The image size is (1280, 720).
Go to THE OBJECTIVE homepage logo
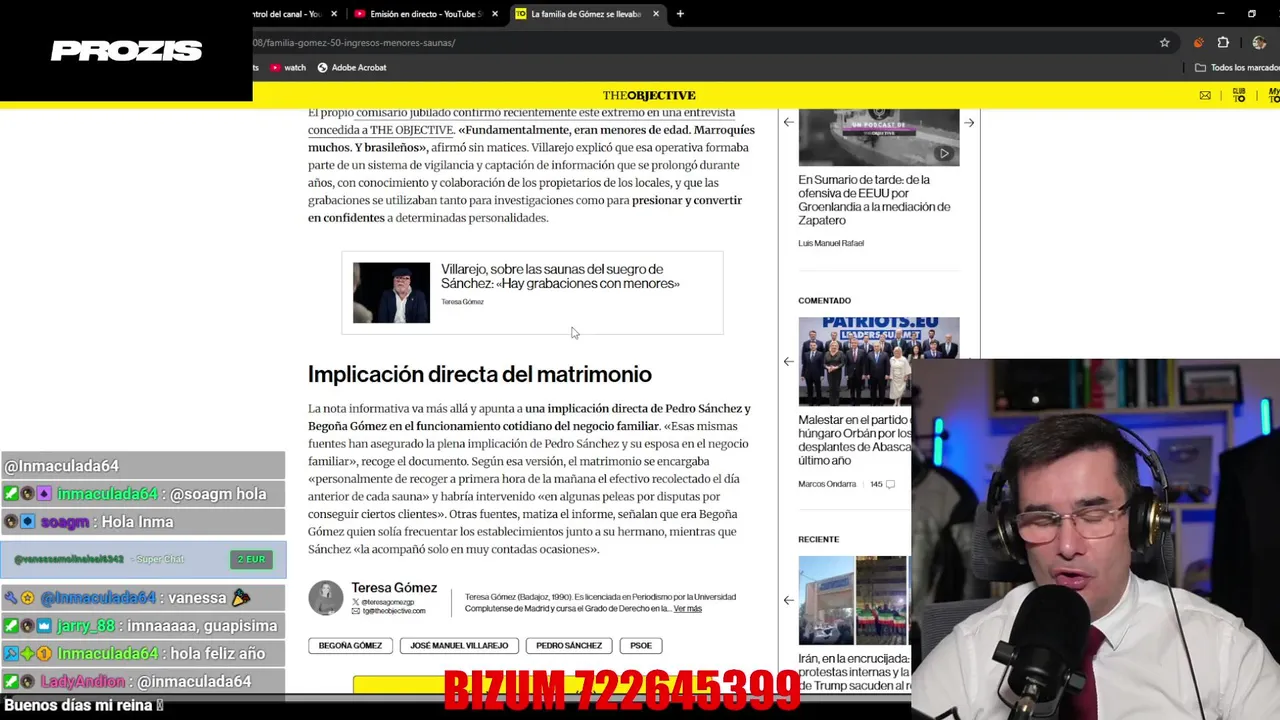(648, 95)
